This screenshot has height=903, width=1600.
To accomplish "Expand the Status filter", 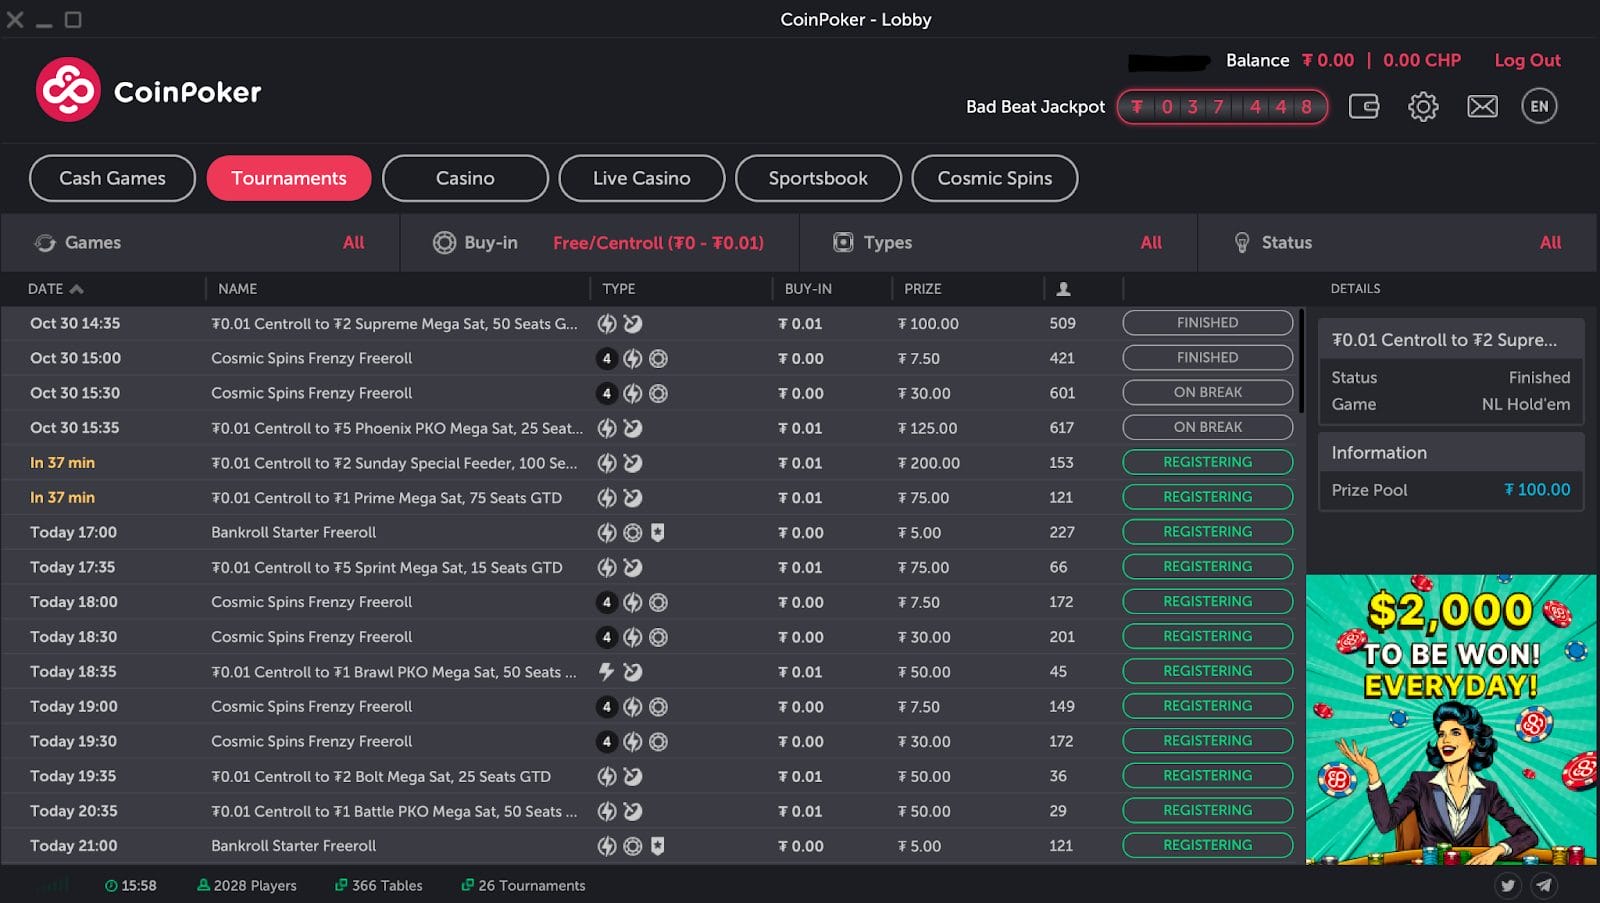I will pos(1397,242).
